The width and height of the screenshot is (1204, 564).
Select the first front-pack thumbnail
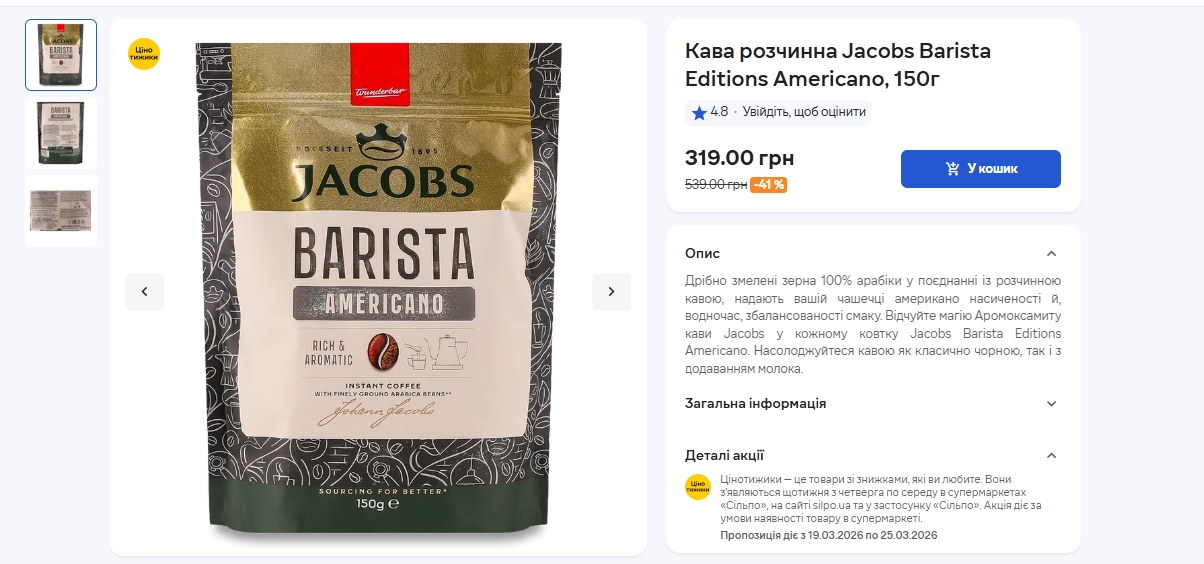click(x=61, y=55)
